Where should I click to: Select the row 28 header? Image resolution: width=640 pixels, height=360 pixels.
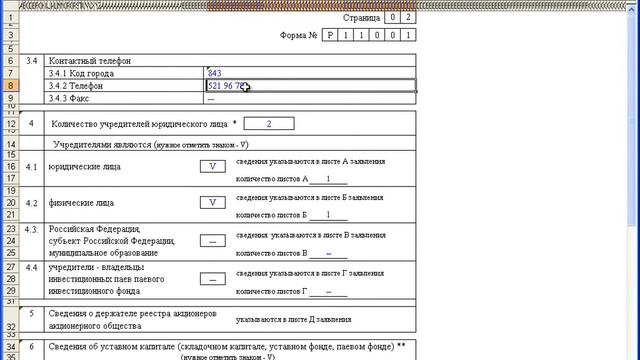[10, 279]
